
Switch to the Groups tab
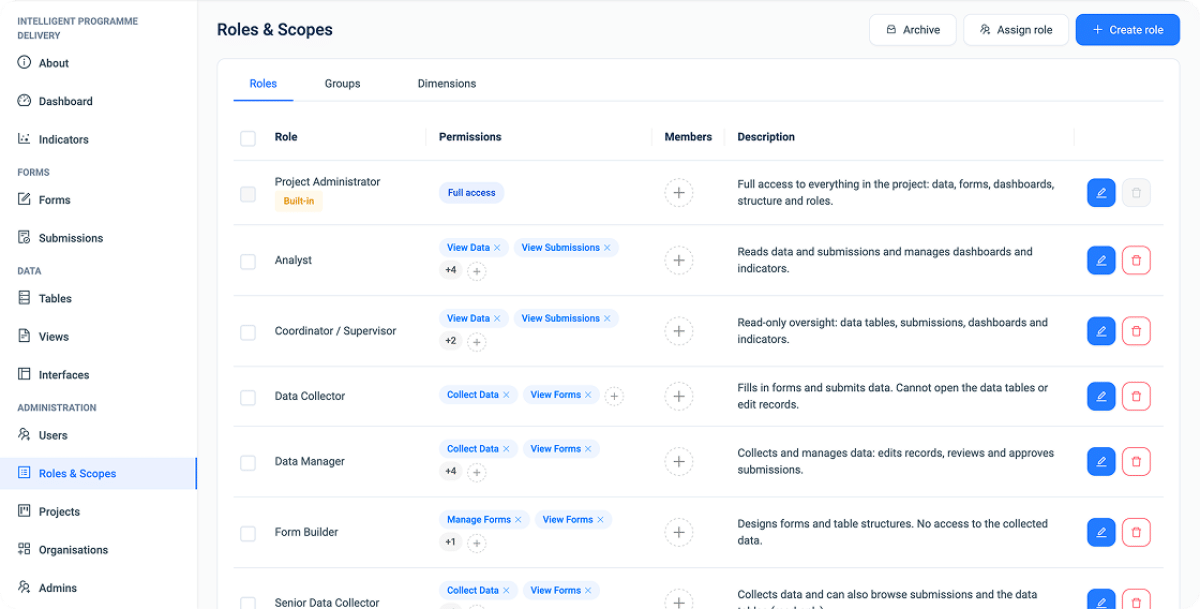(342, 84)
